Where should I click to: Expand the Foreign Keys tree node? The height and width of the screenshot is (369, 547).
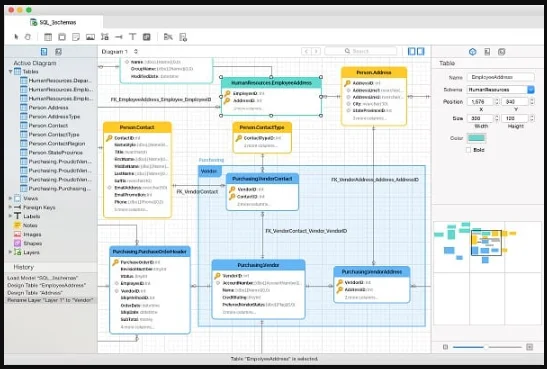10,207
